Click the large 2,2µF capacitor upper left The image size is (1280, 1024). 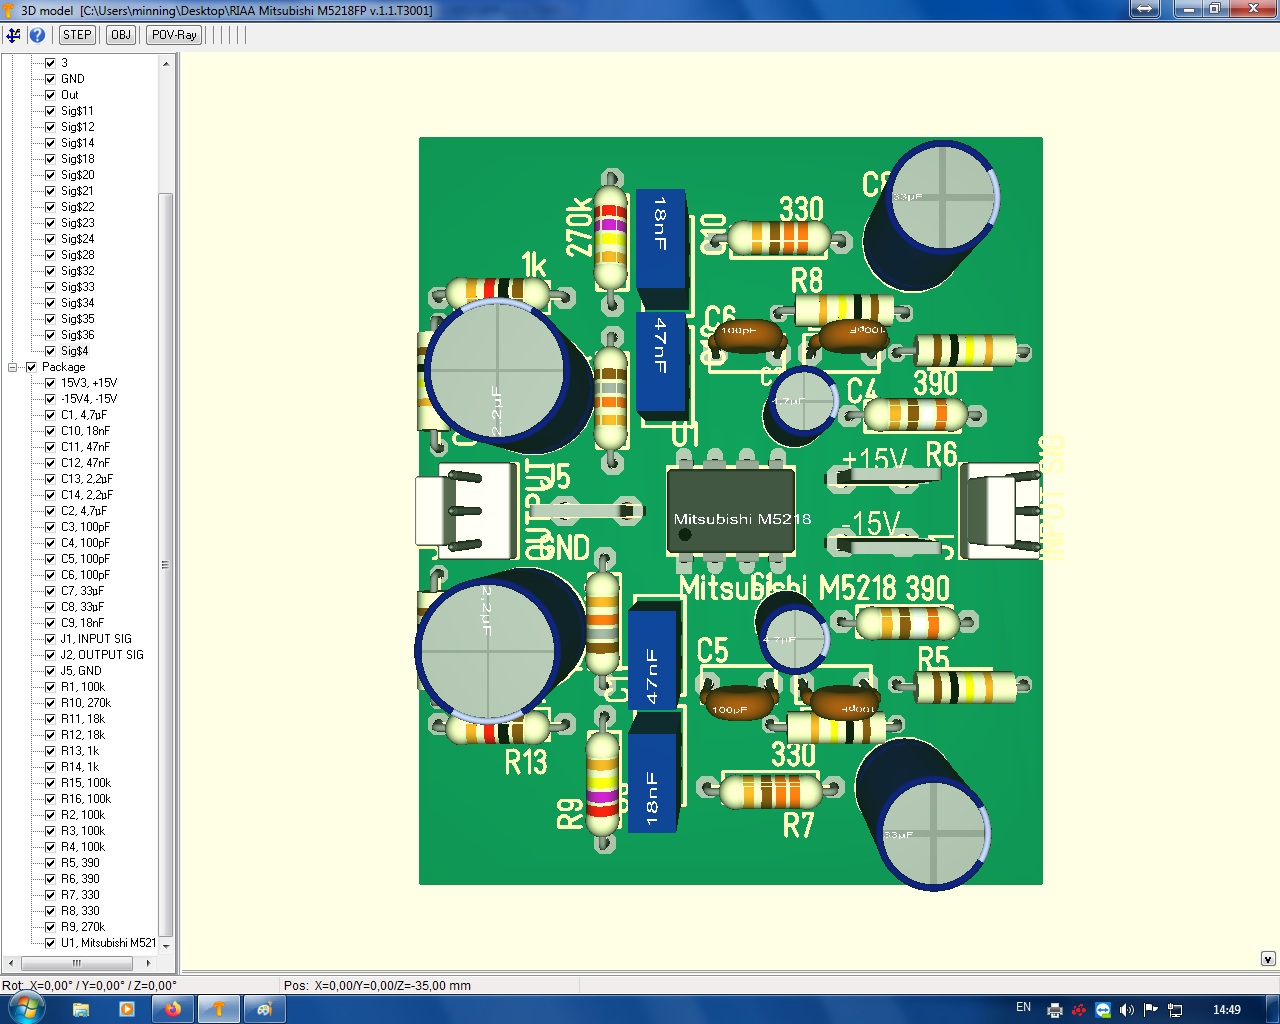[x=499, y=372]
